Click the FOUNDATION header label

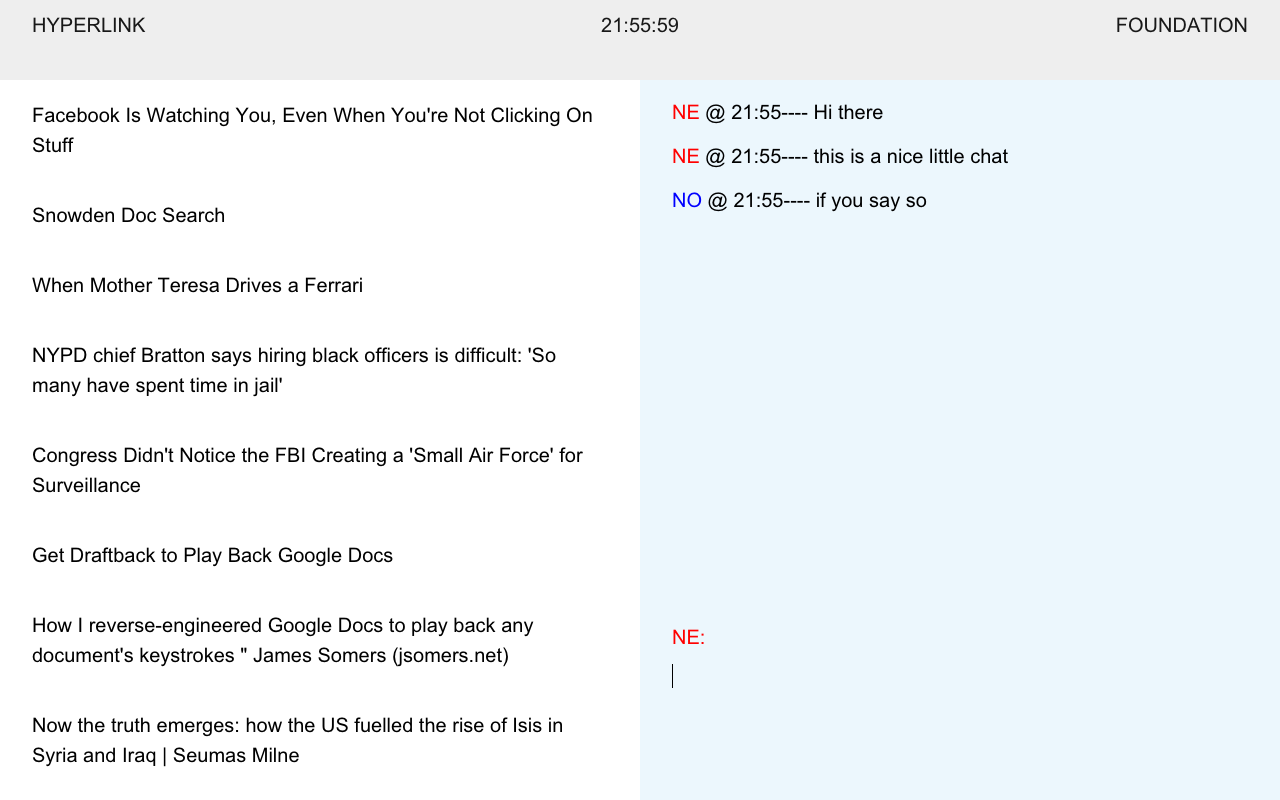[x=1181, y=26]
